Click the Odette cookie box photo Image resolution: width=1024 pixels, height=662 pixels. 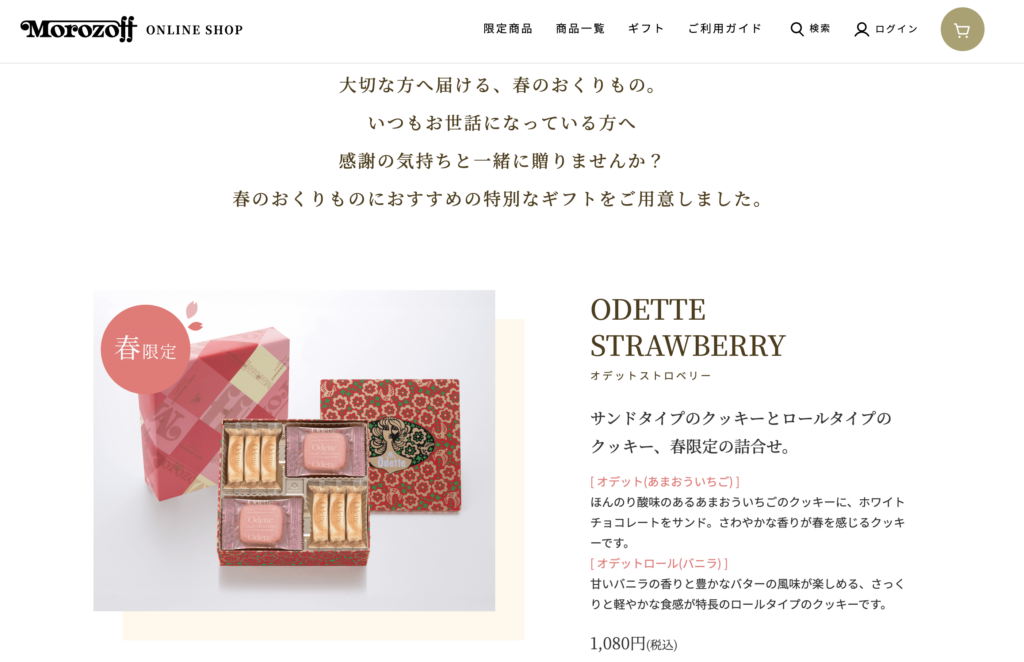coord(294,450)
